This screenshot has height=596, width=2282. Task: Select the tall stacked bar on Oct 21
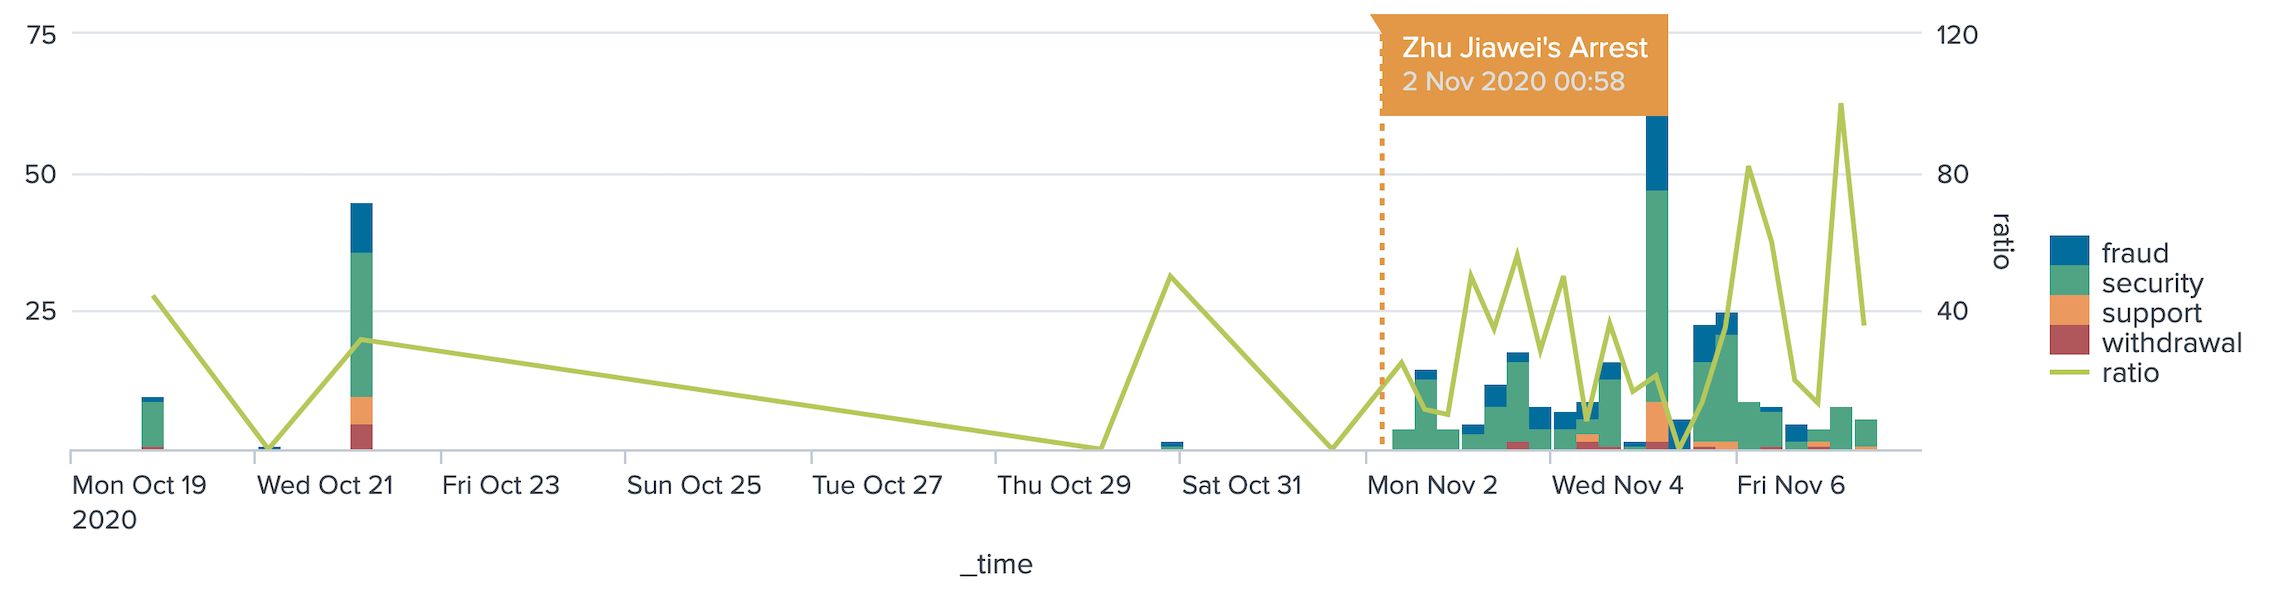[361, 320]
